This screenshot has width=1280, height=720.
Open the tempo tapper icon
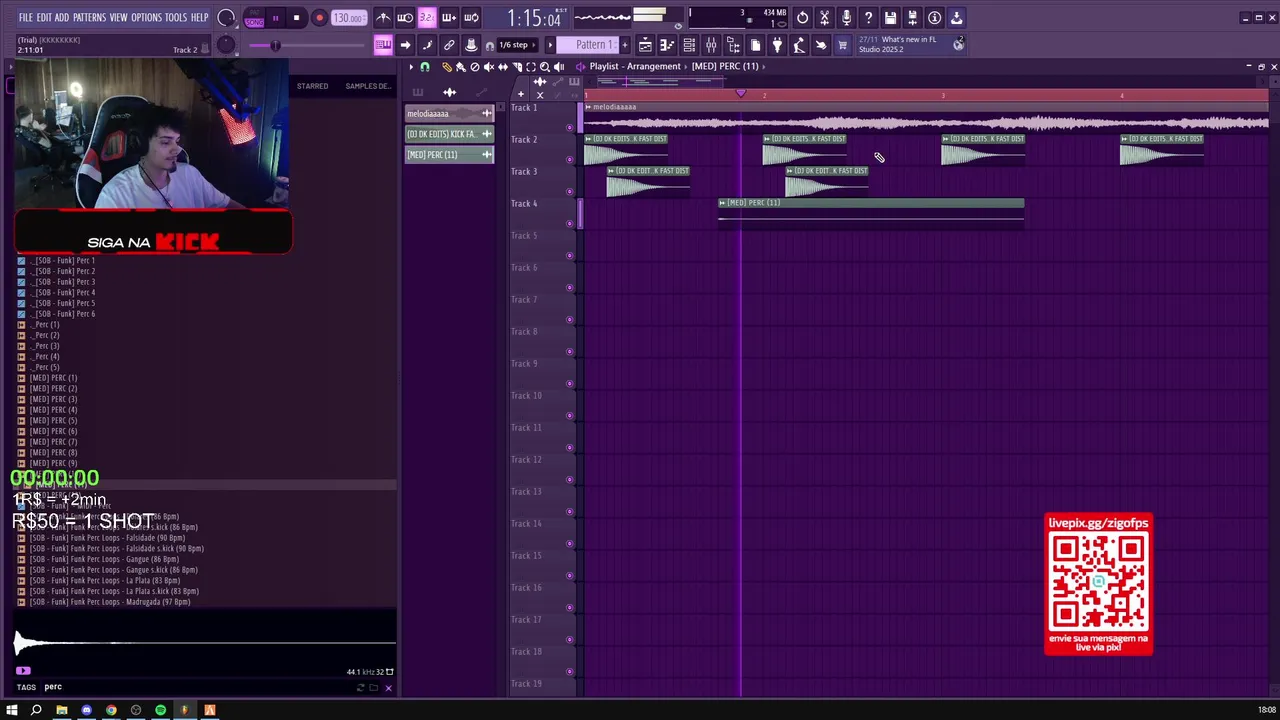799,45
